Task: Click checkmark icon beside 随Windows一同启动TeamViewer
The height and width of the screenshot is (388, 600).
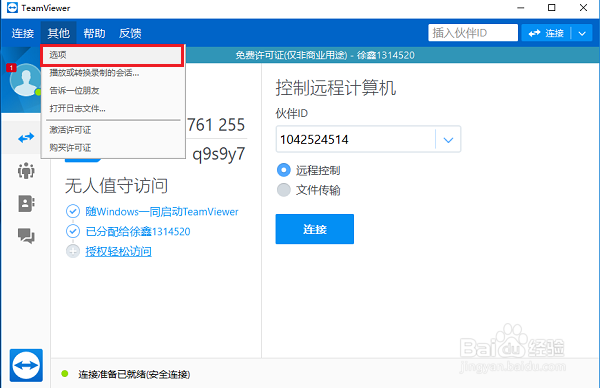Action: tap(73, 211)
